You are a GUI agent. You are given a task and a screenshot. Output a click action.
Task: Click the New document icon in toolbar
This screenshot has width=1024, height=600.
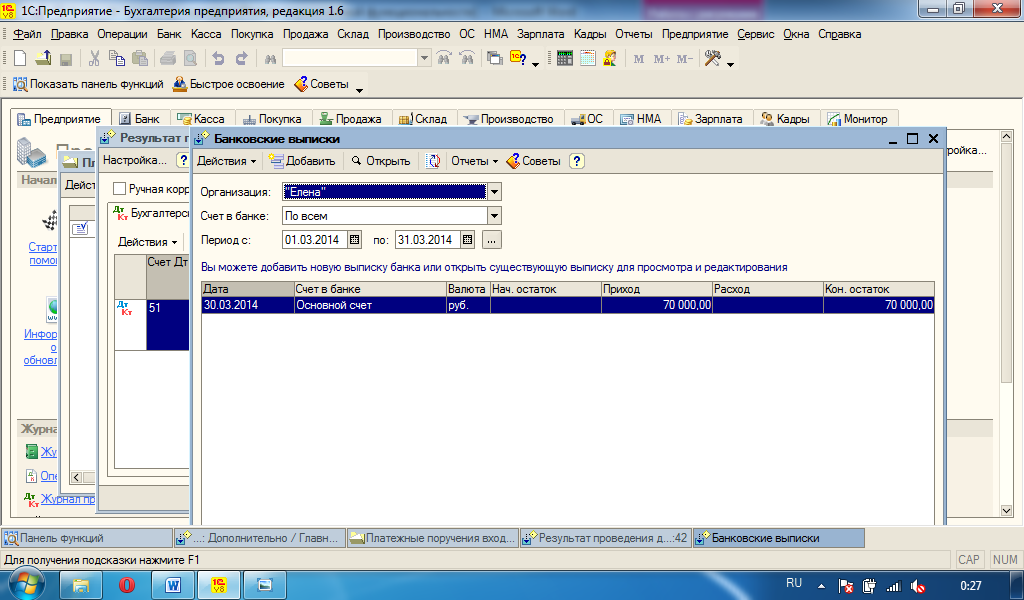(x=20, y=59)
